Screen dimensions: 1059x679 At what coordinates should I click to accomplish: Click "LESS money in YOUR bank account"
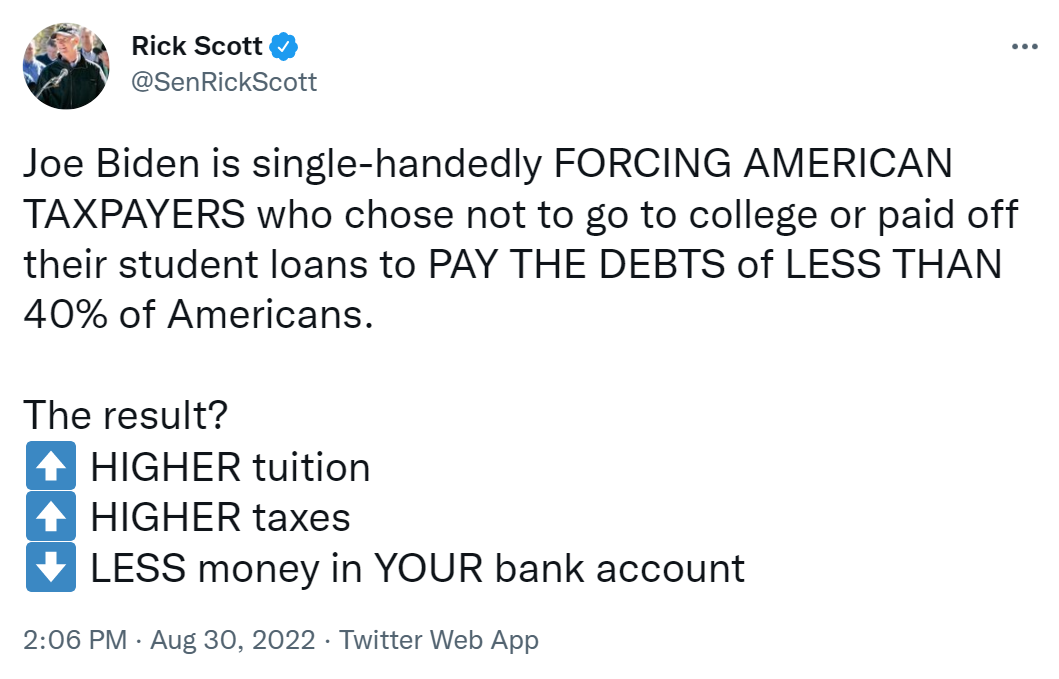[x=417, y=568]
